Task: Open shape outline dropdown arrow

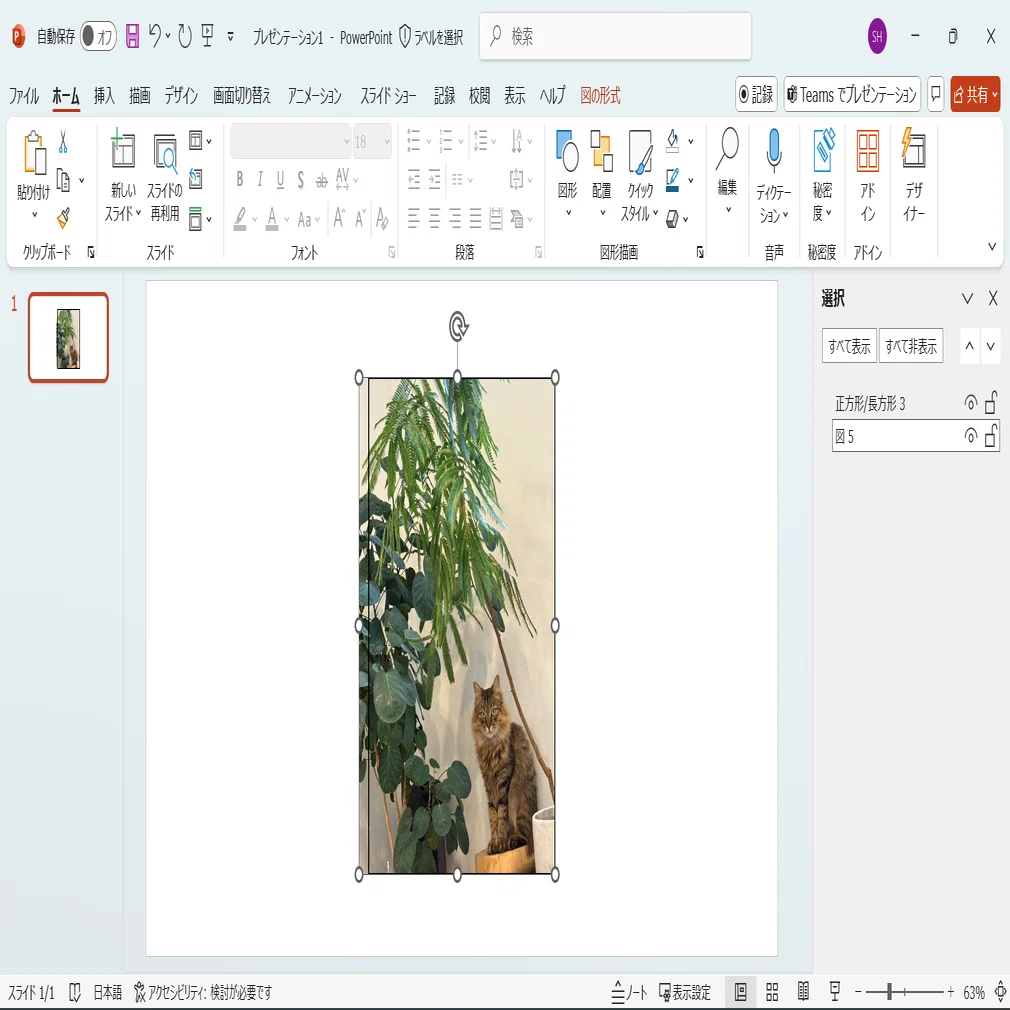Action: 691,181
